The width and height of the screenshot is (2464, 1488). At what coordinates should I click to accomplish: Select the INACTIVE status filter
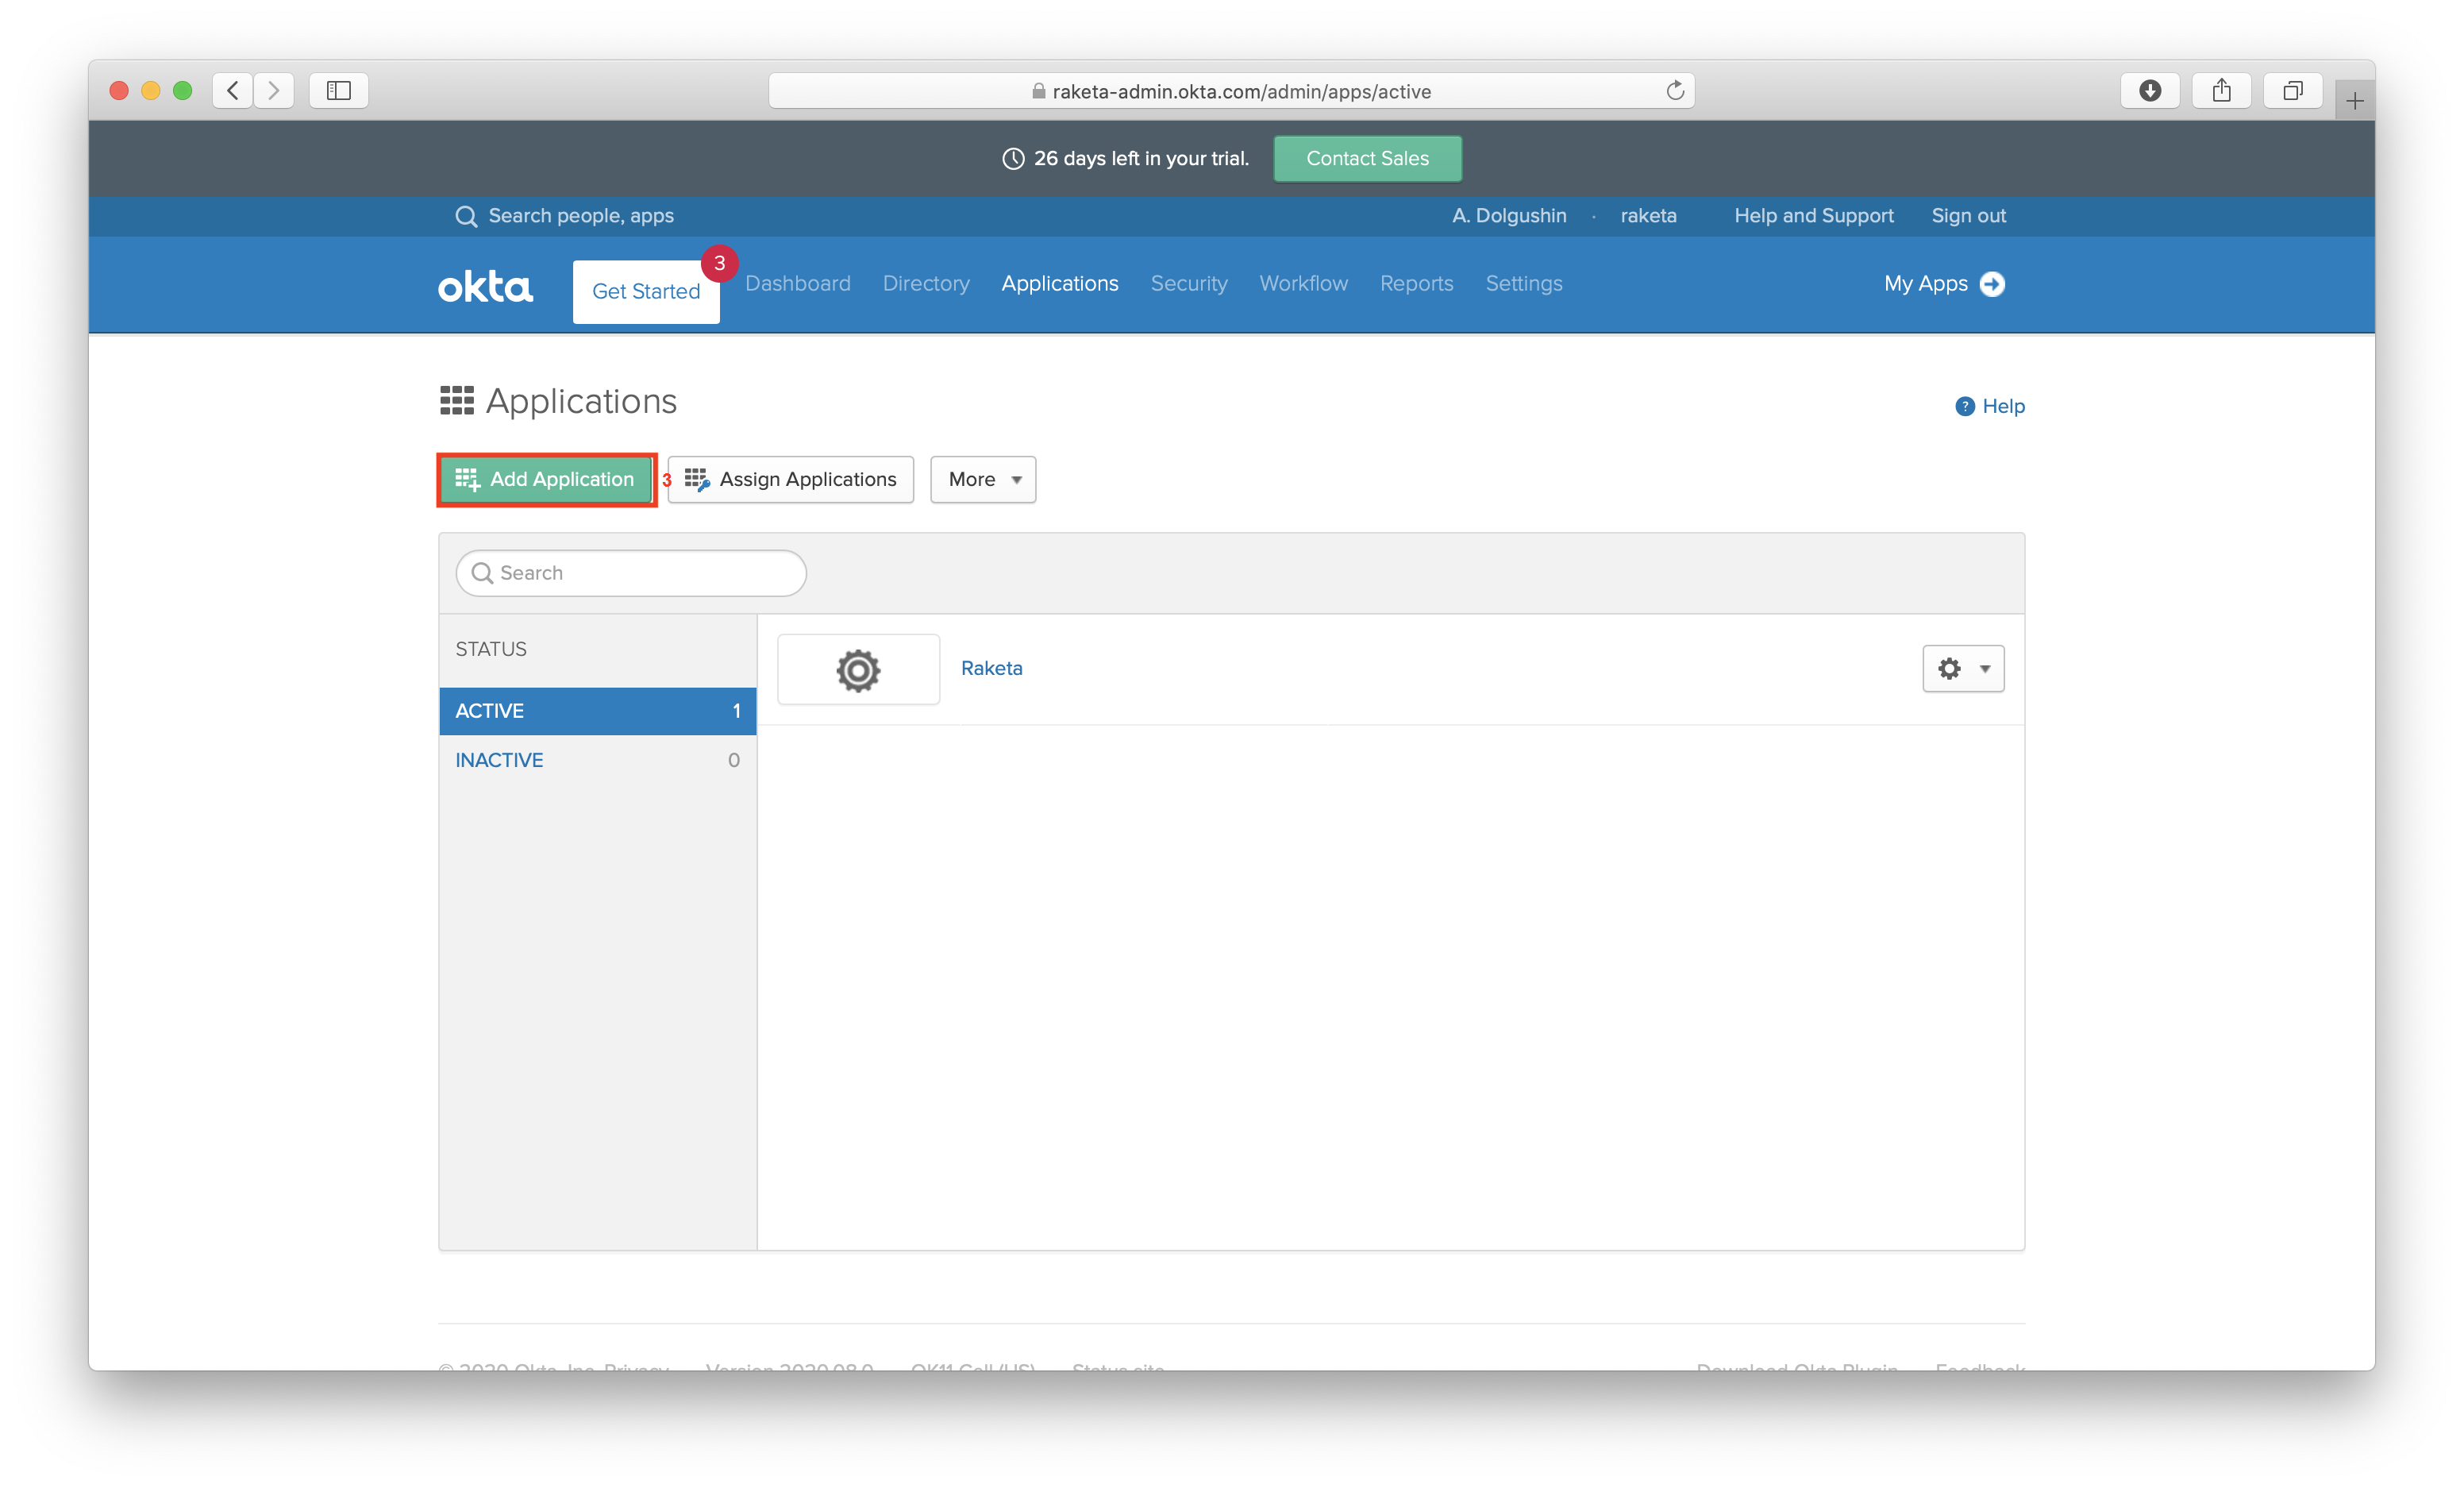(x=597, y=760)
